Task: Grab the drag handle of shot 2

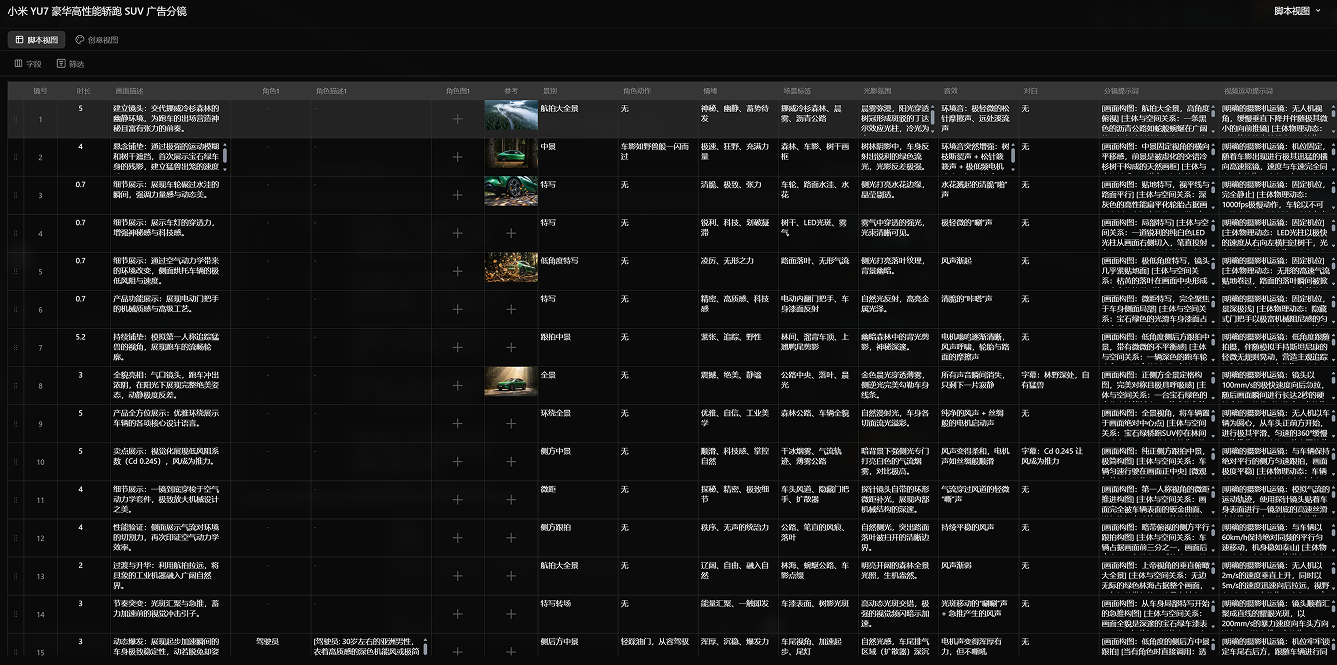Action: pyautogui.click(x=15, y=157)
